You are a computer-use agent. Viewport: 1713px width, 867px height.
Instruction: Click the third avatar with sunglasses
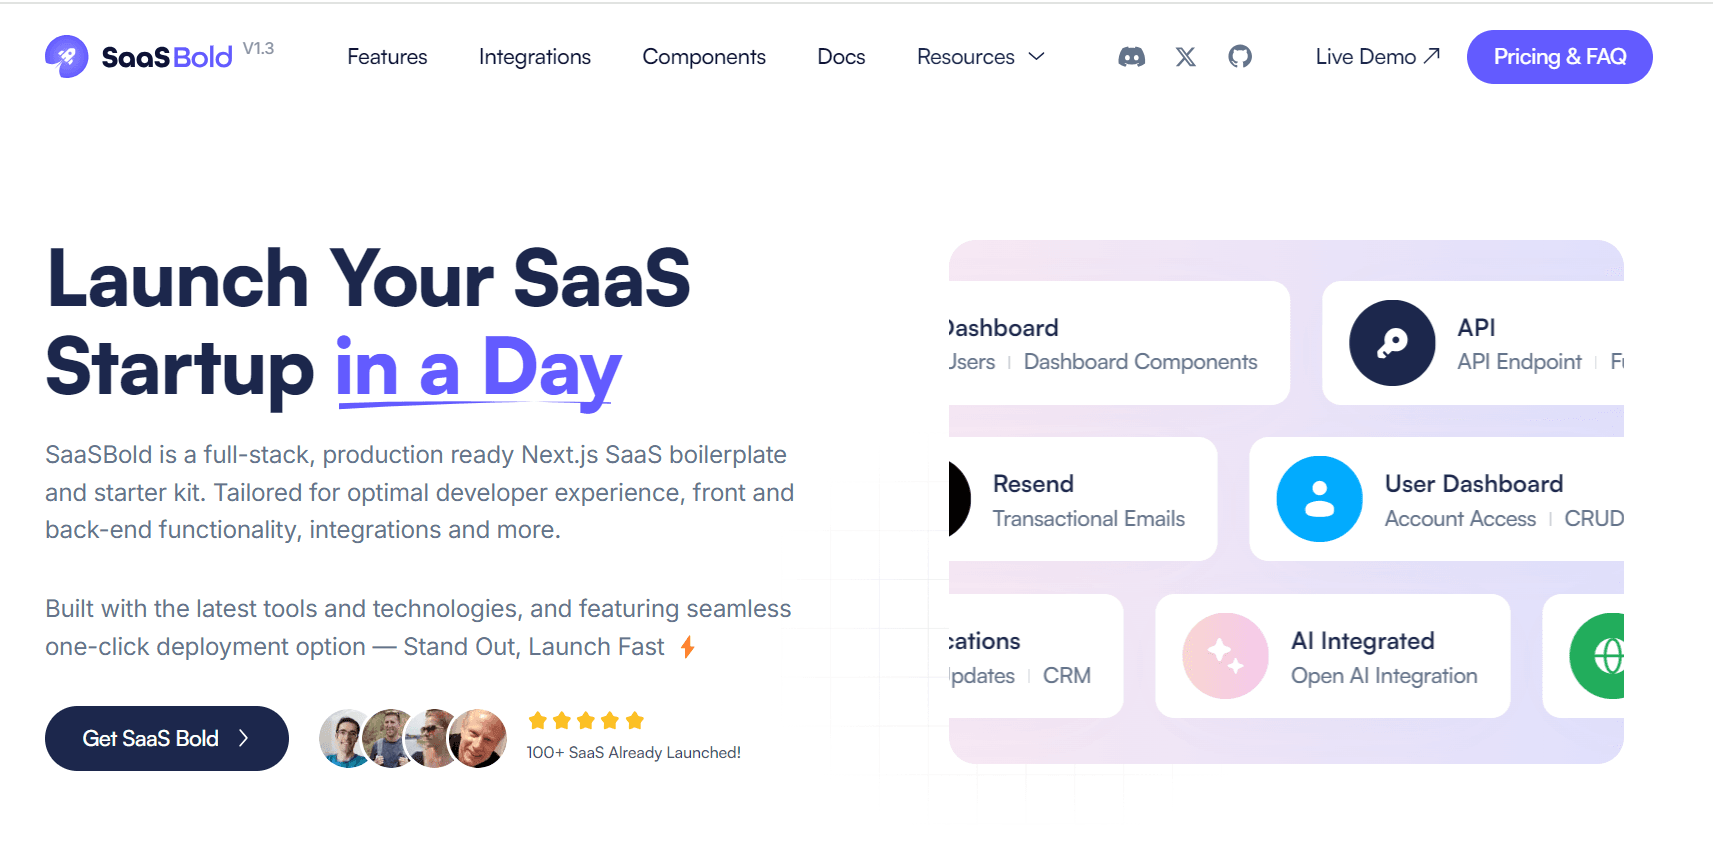point(431,739)
